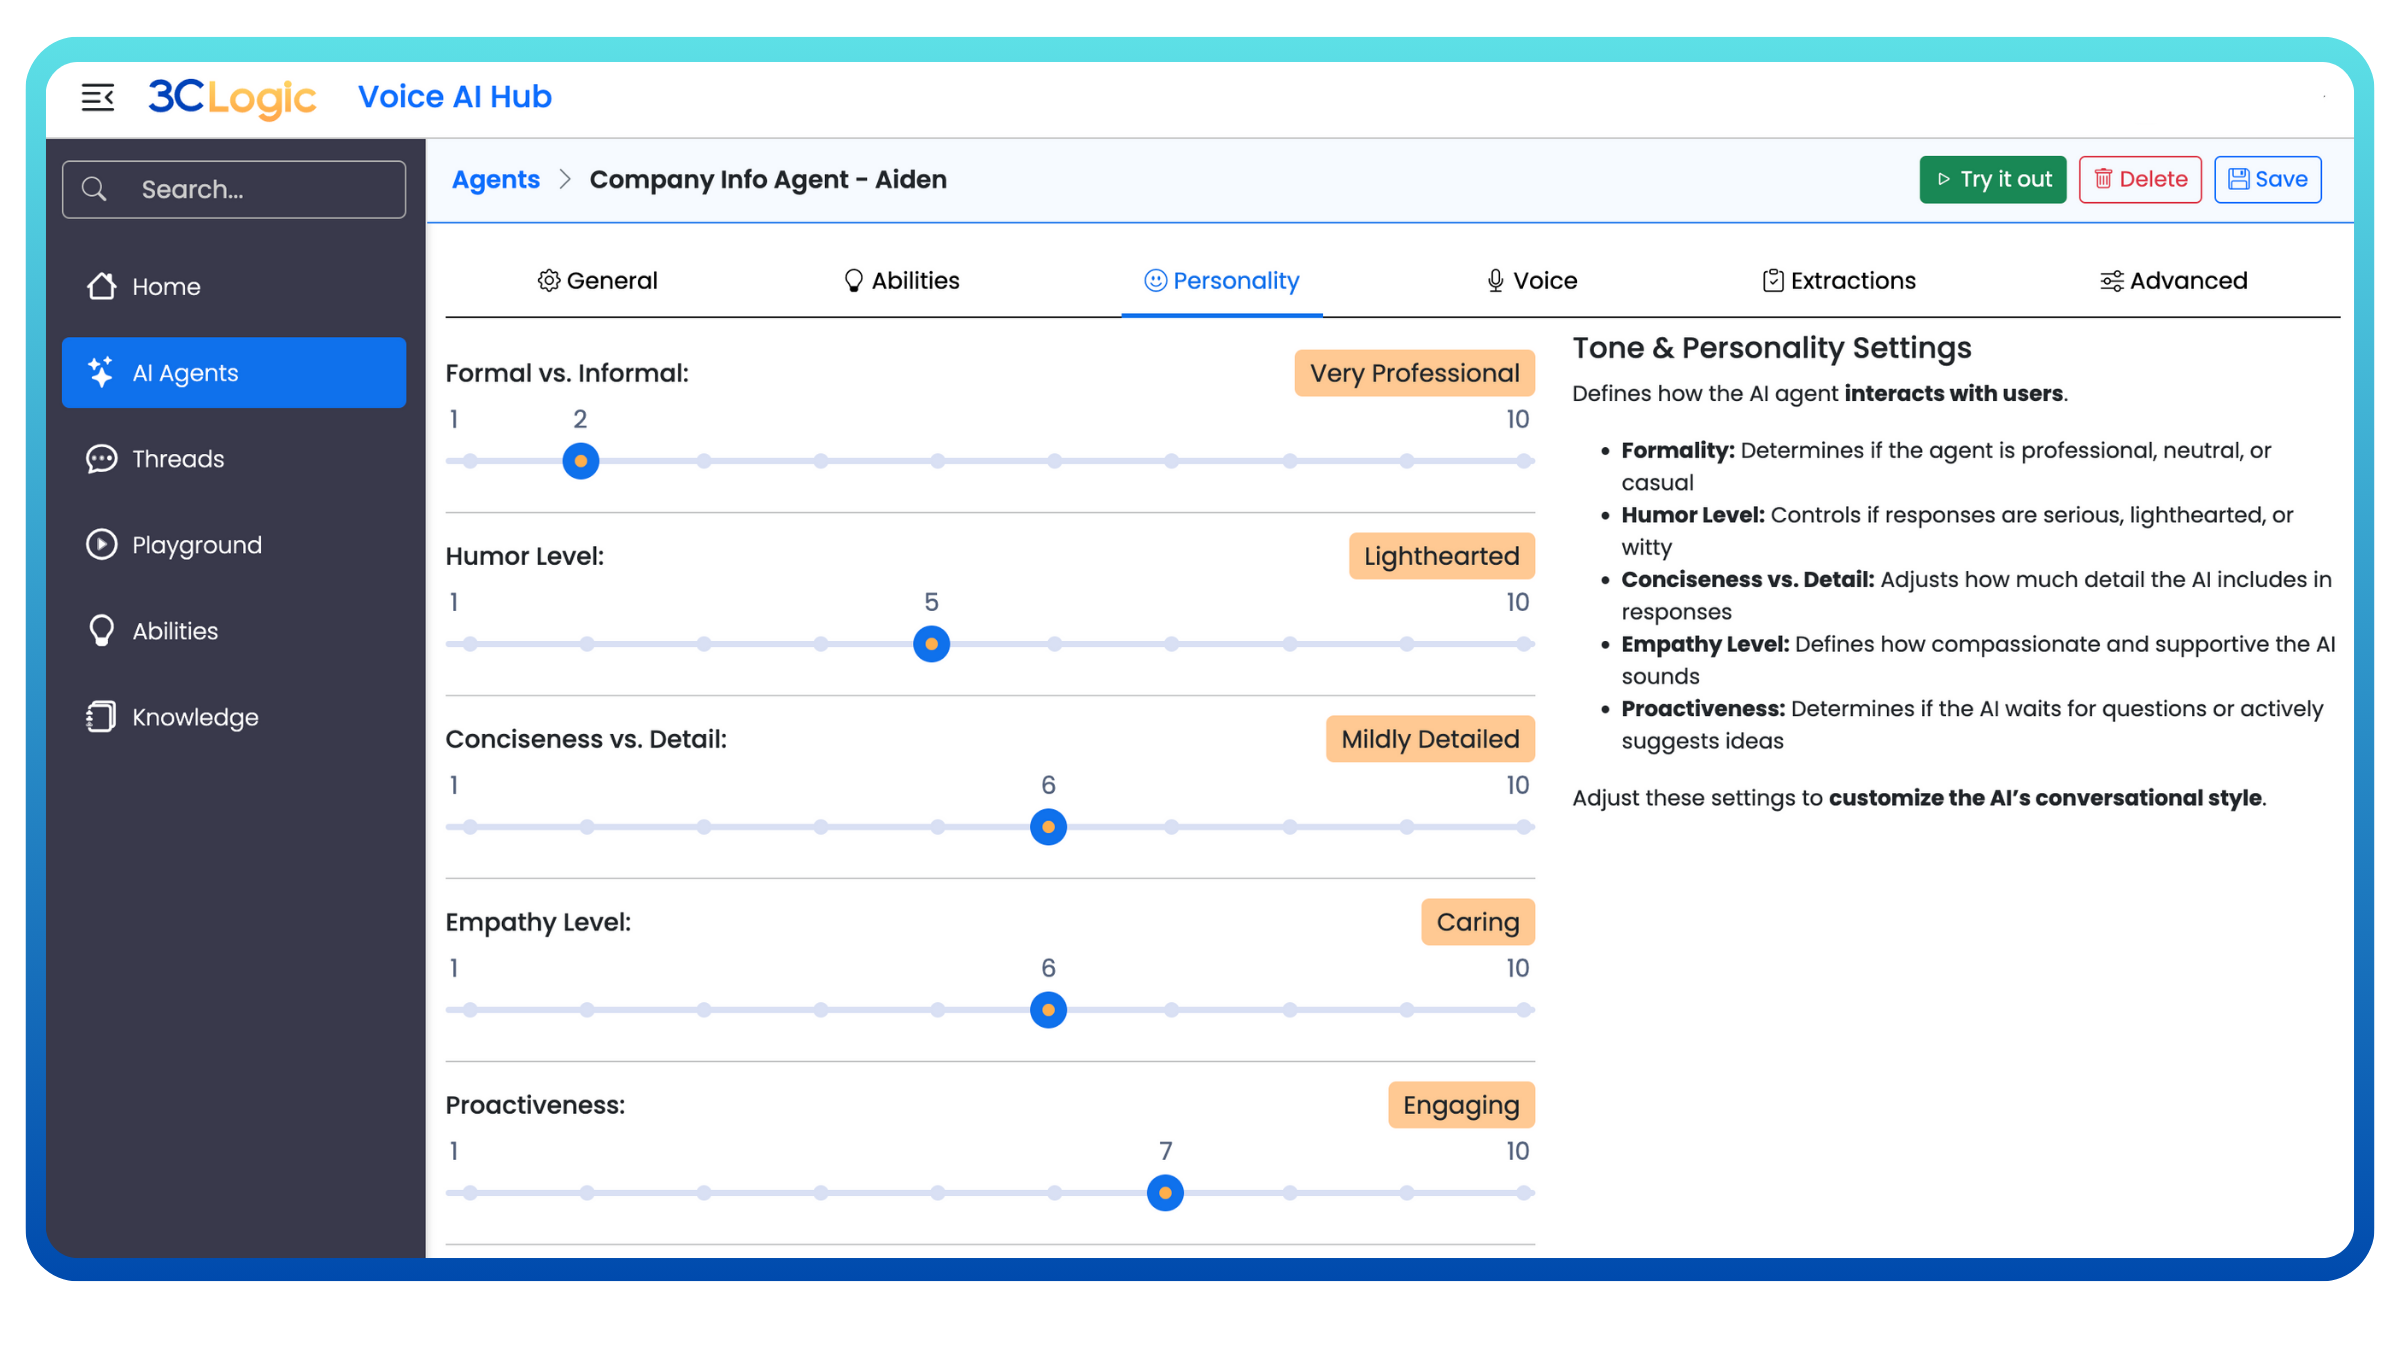Click the Home house icon

101,287
